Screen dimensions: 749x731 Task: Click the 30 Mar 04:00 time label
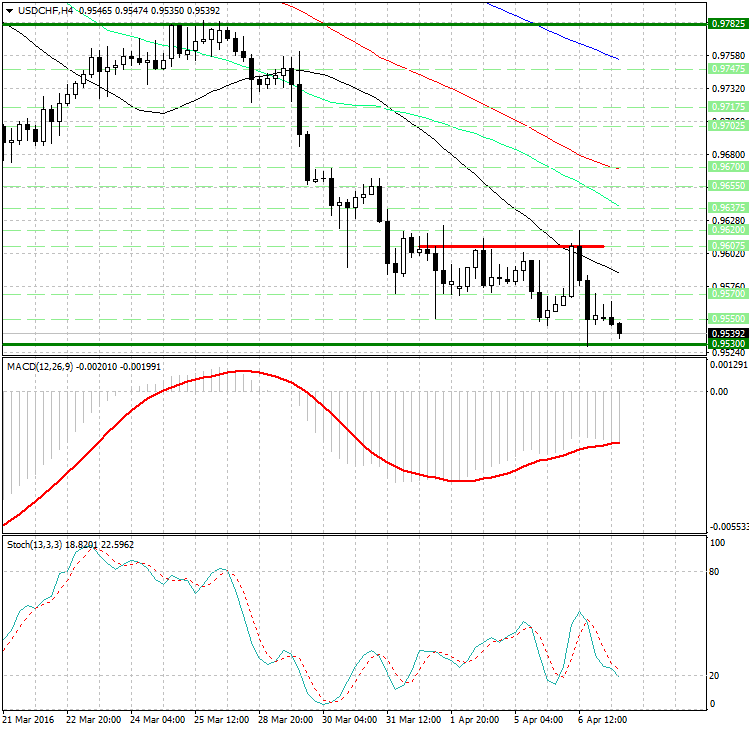(x=349, y=720)
